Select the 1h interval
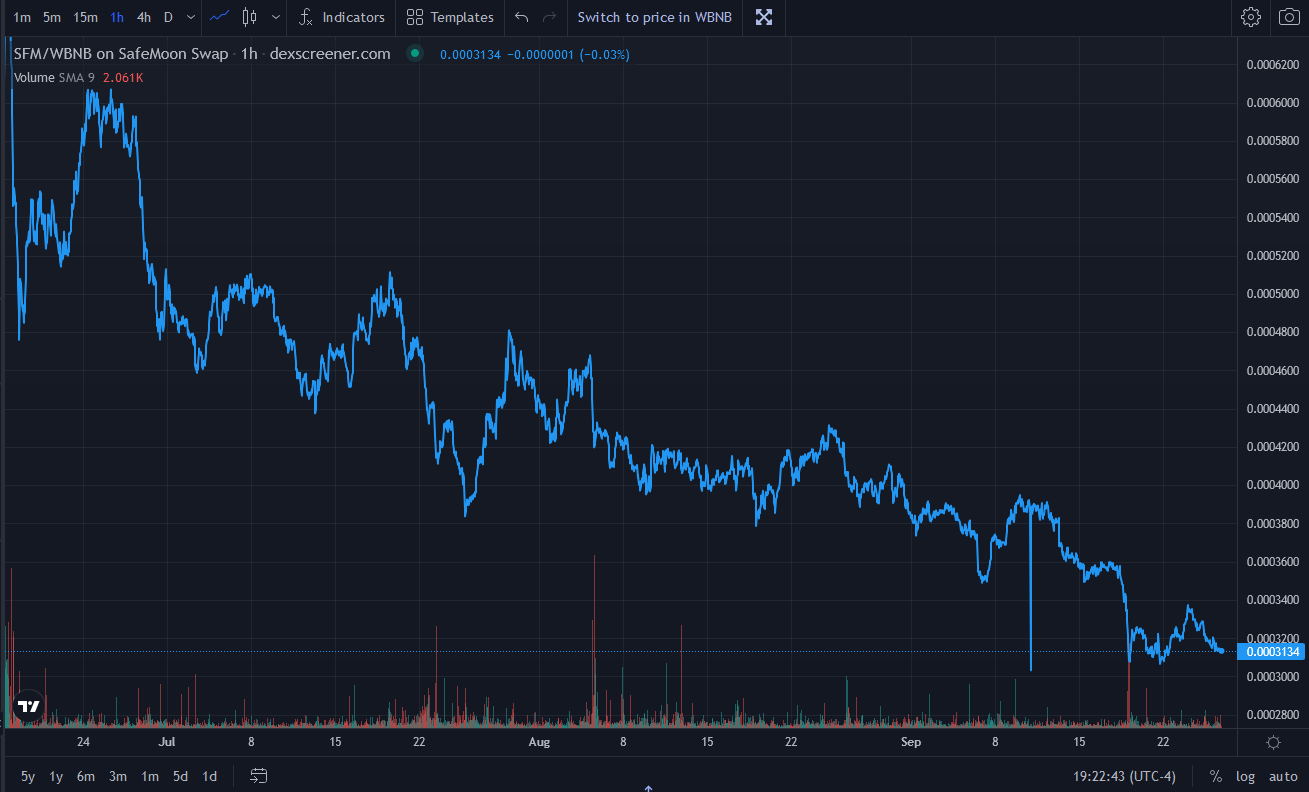The image size is (1309, 792). tap(117, 17)
